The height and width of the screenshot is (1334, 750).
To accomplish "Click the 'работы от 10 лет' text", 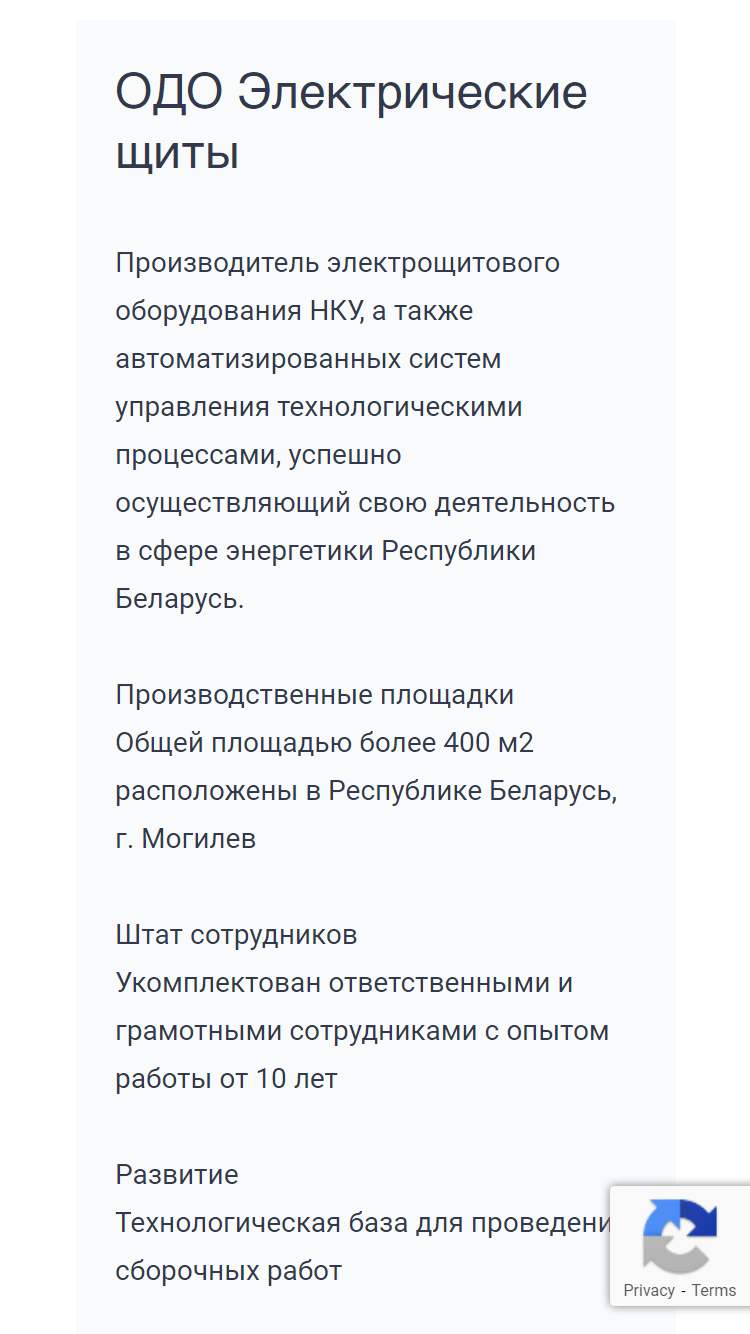I will tap(226, 1079).
